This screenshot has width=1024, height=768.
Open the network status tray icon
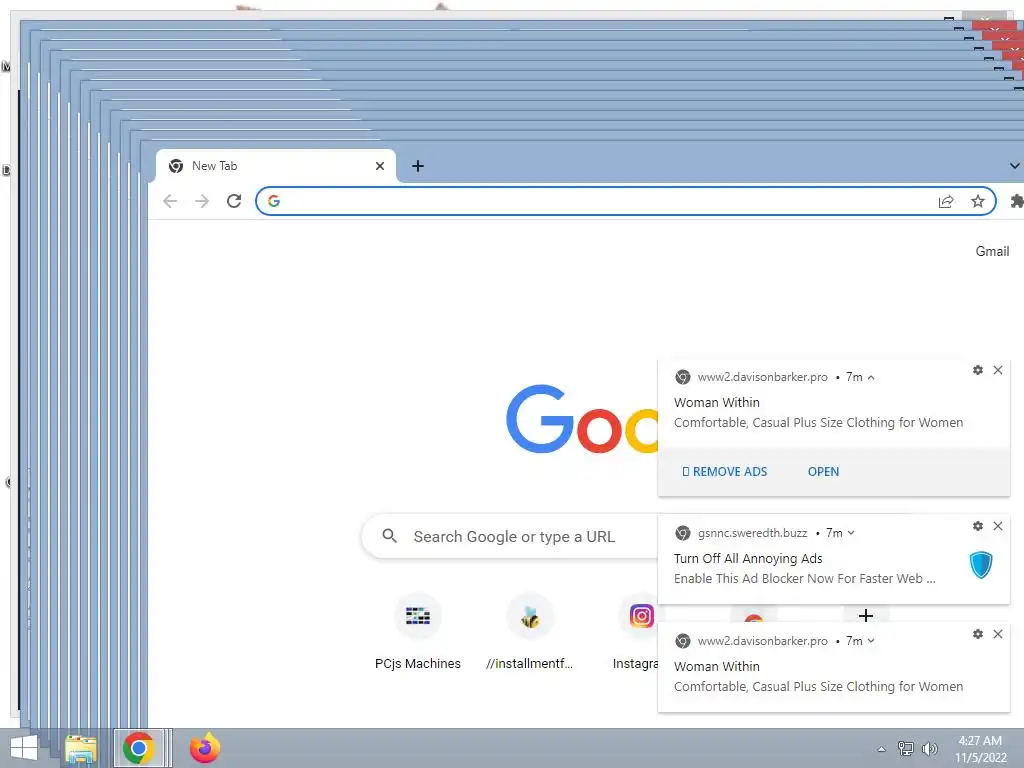pos(905,749)
